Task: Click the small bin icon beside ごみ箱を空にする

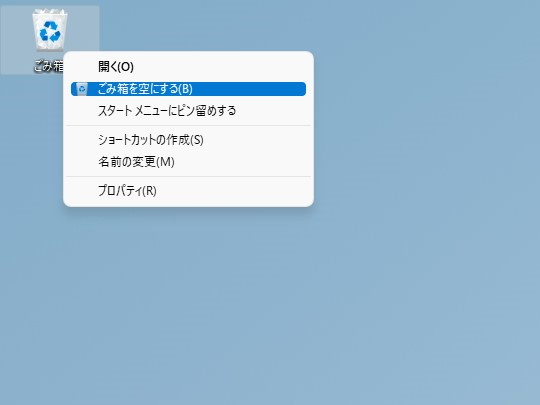Action: point(82,89)
